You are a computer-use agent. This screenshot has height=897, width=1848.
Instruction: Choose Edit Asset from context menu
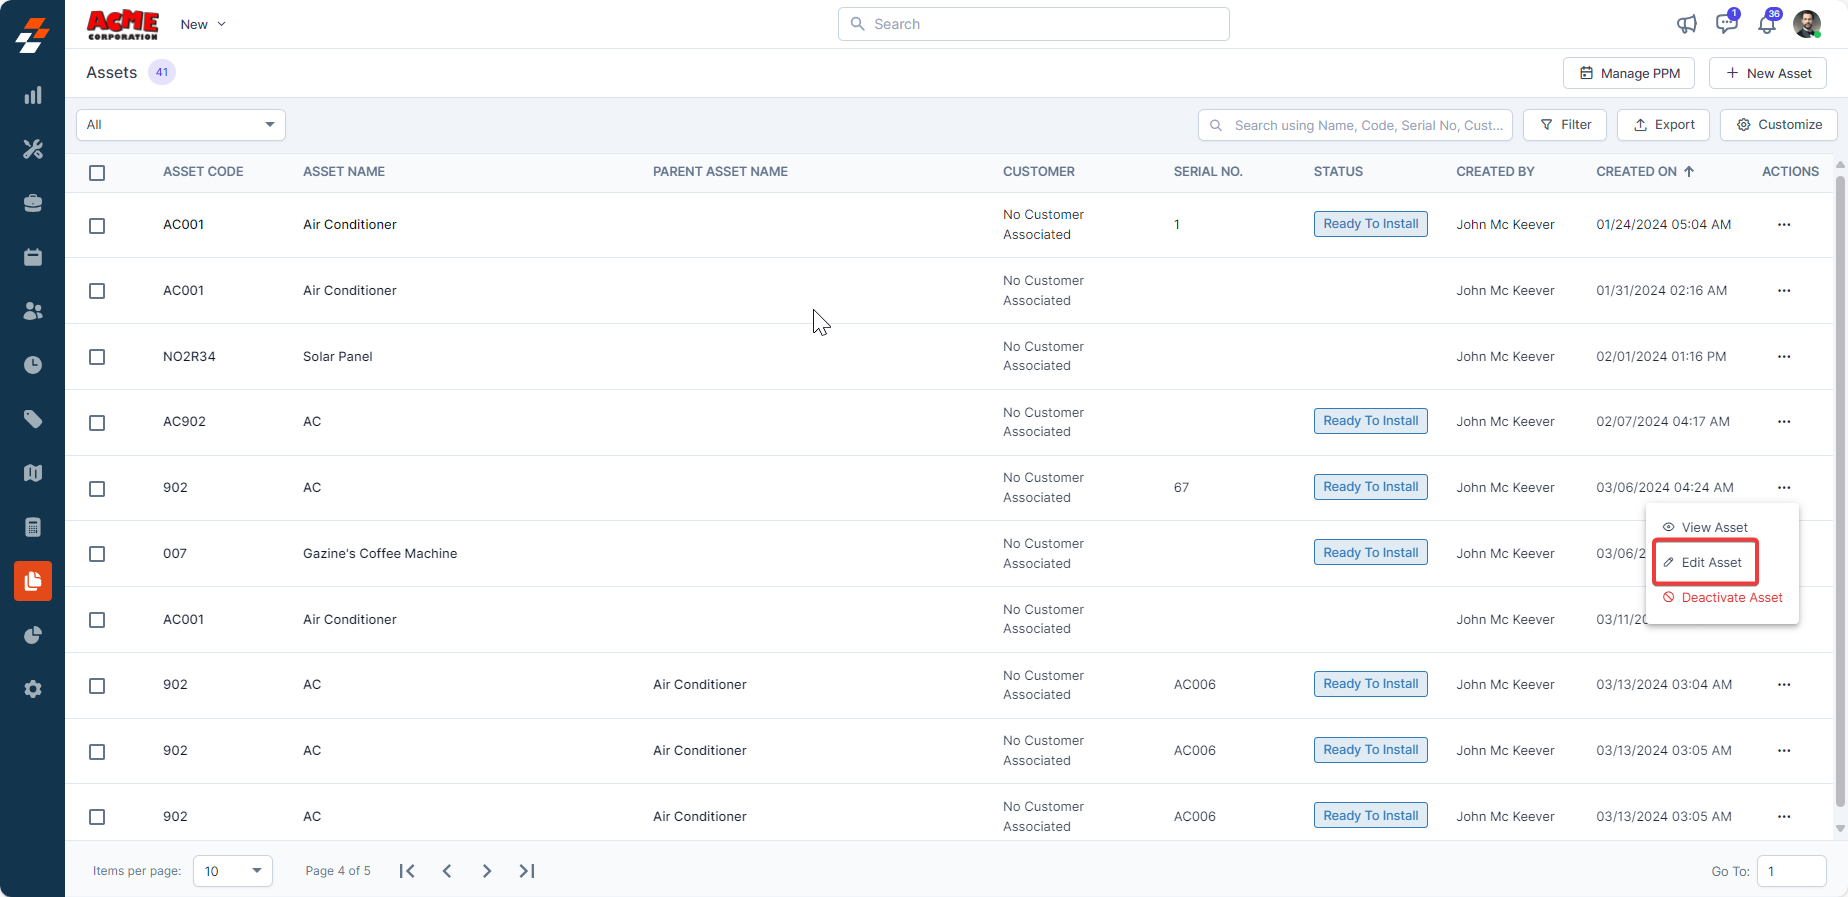(x=1710, y=563)
